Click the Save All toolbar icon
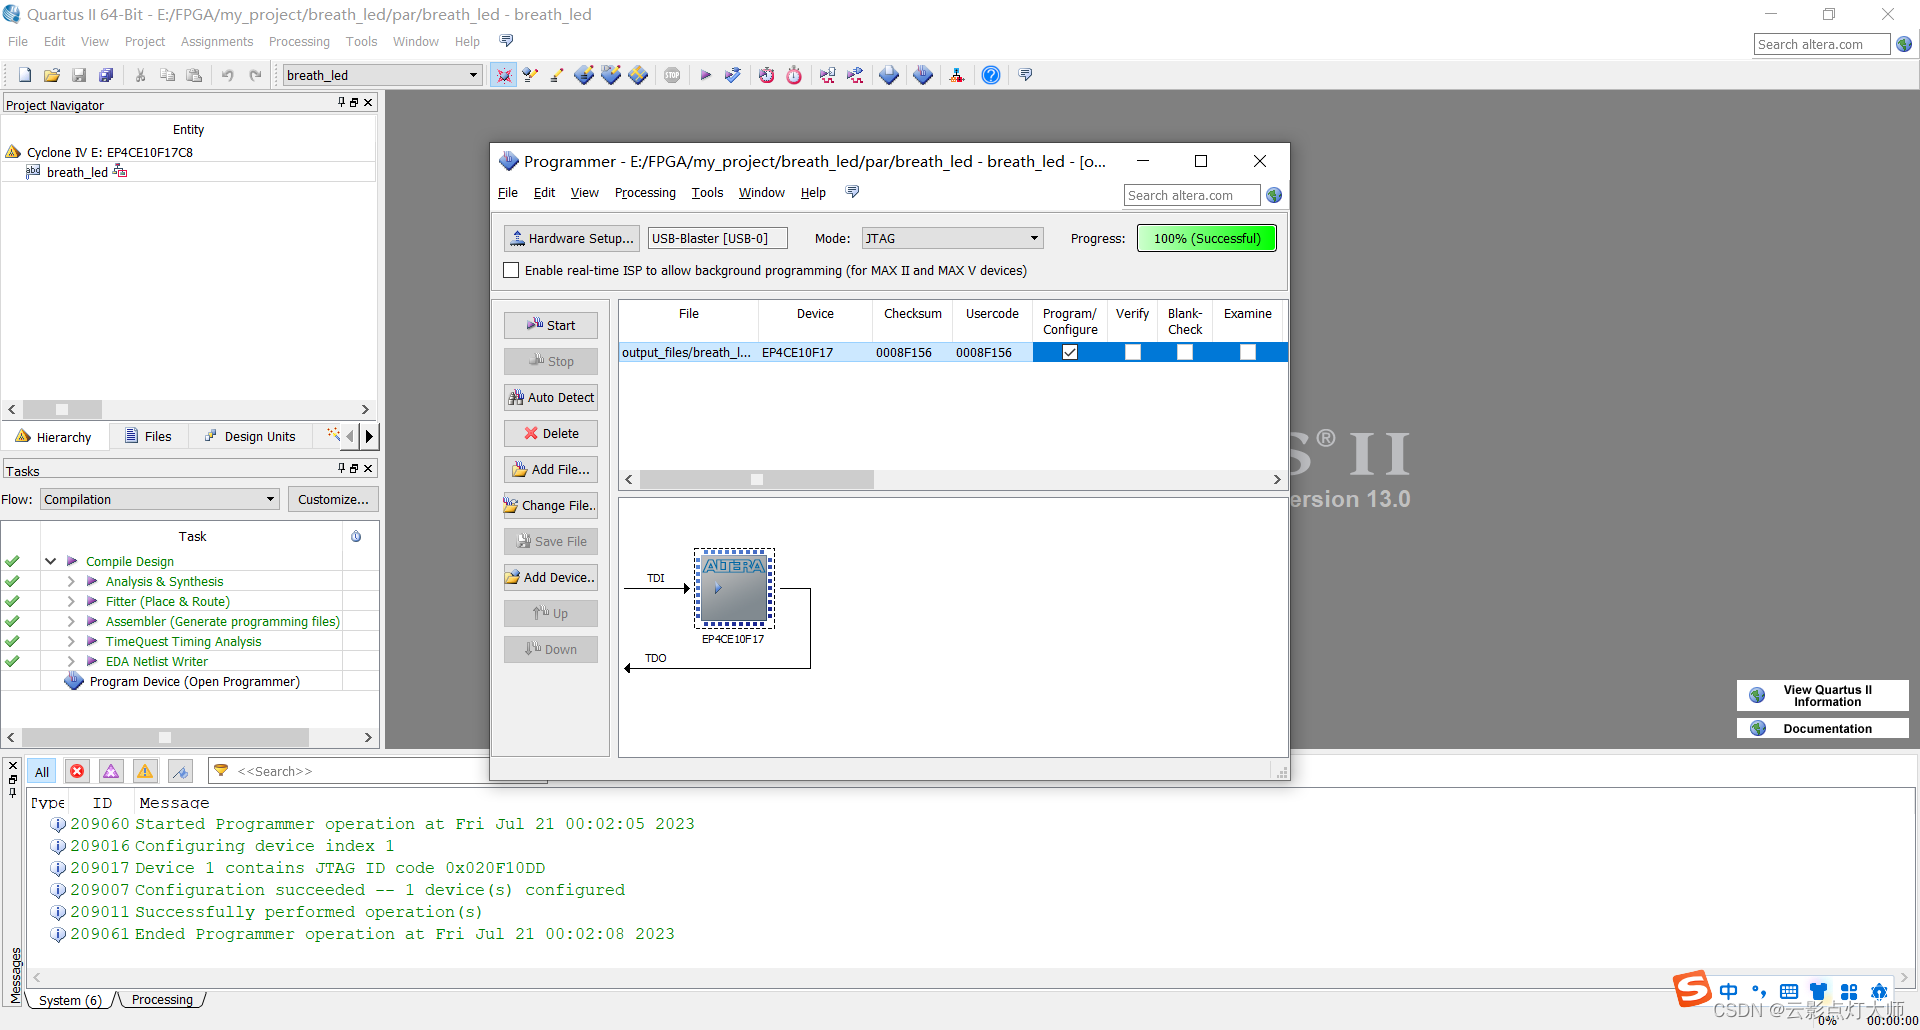This screenshot has height=1030, width=1920. coord(106,75)
